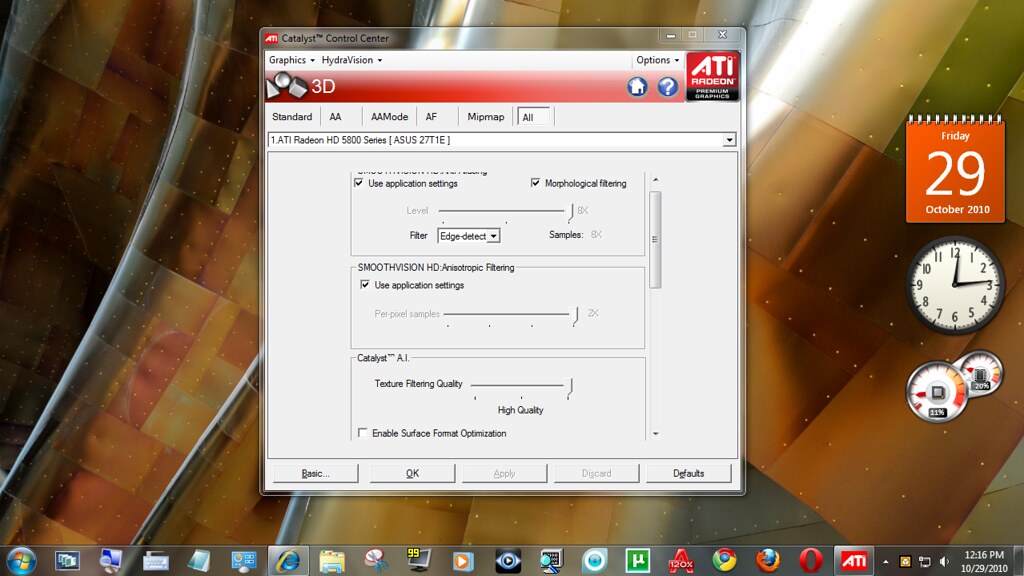Click the on-screen keyboard taskbar icon
The width and height of the screenshot is (1024, 576).
(155, 561)
